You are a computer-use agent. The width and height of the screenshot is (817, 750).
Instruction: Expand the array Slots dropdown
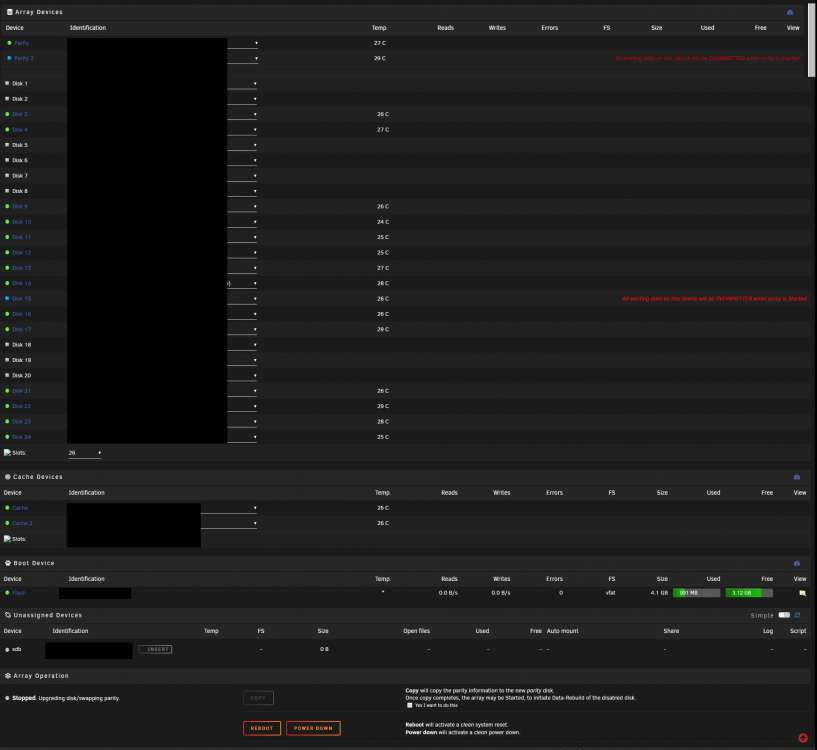point(84,453)
